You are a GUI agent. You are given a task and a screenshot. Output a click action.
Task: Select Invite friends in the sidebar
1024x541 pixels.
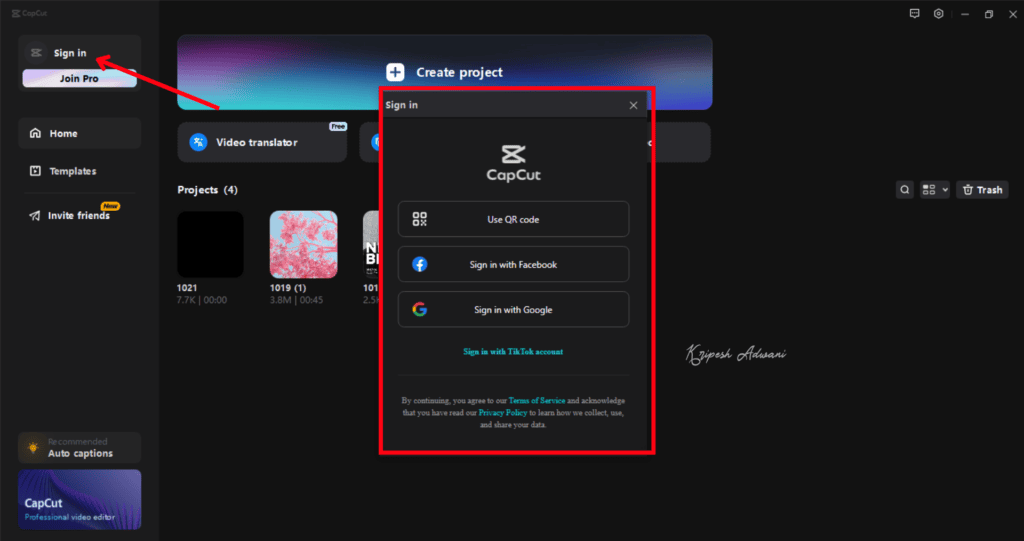[80, 215]
